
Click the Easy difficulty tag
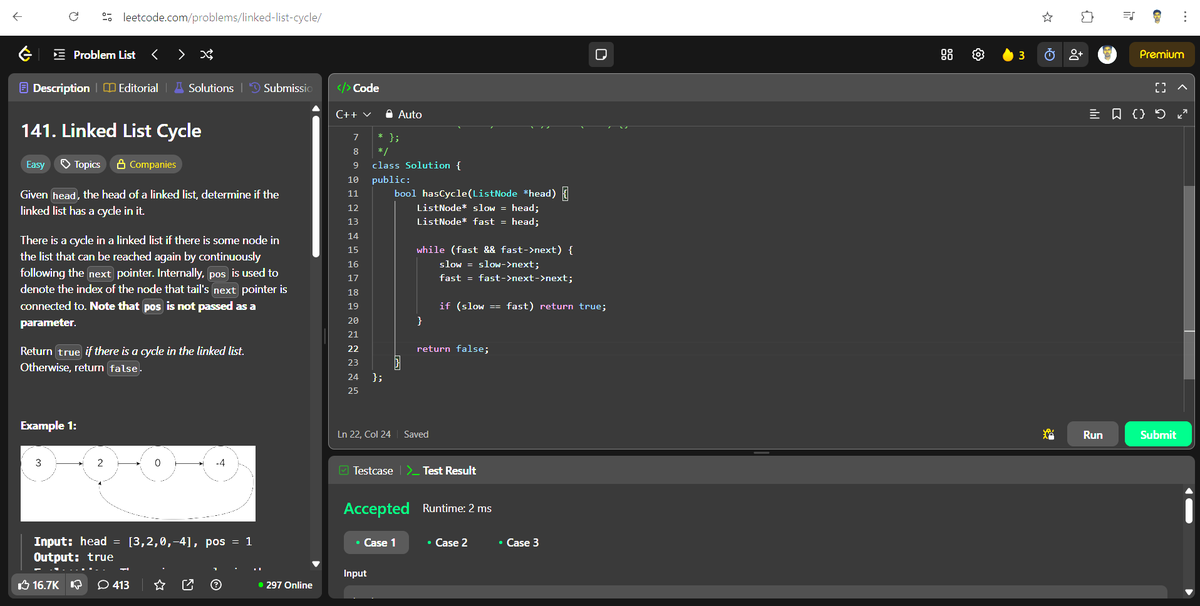[34, 164]
